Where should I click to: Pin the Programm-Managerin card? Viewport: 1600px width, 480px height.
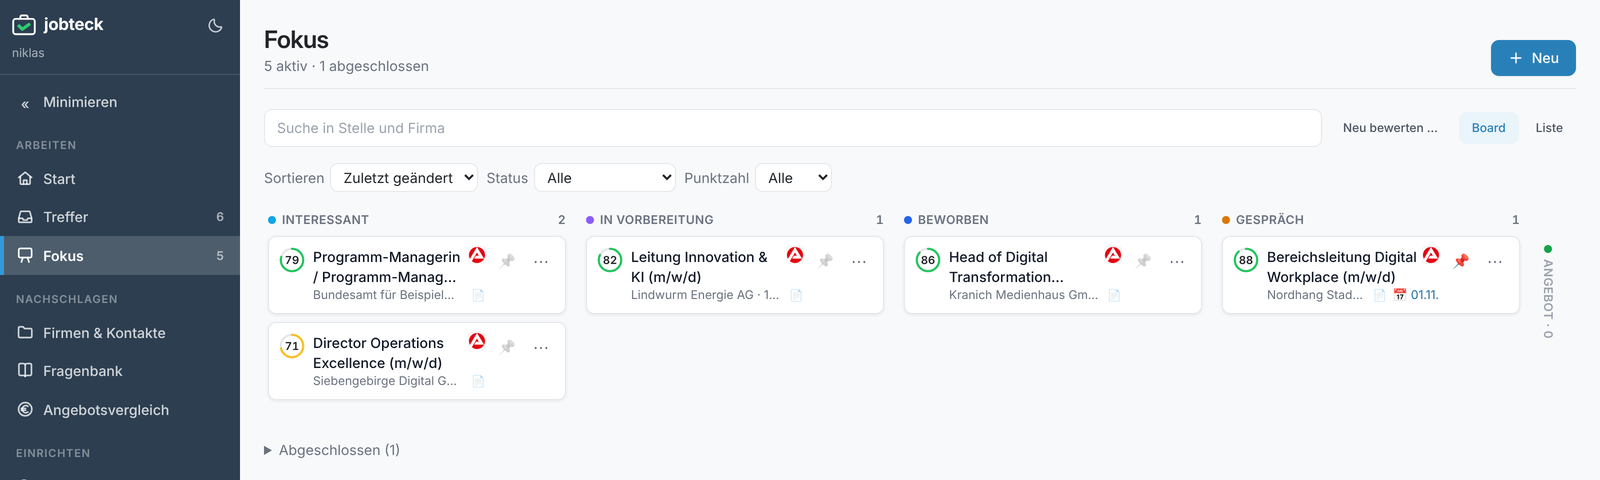tap(508, 261)
